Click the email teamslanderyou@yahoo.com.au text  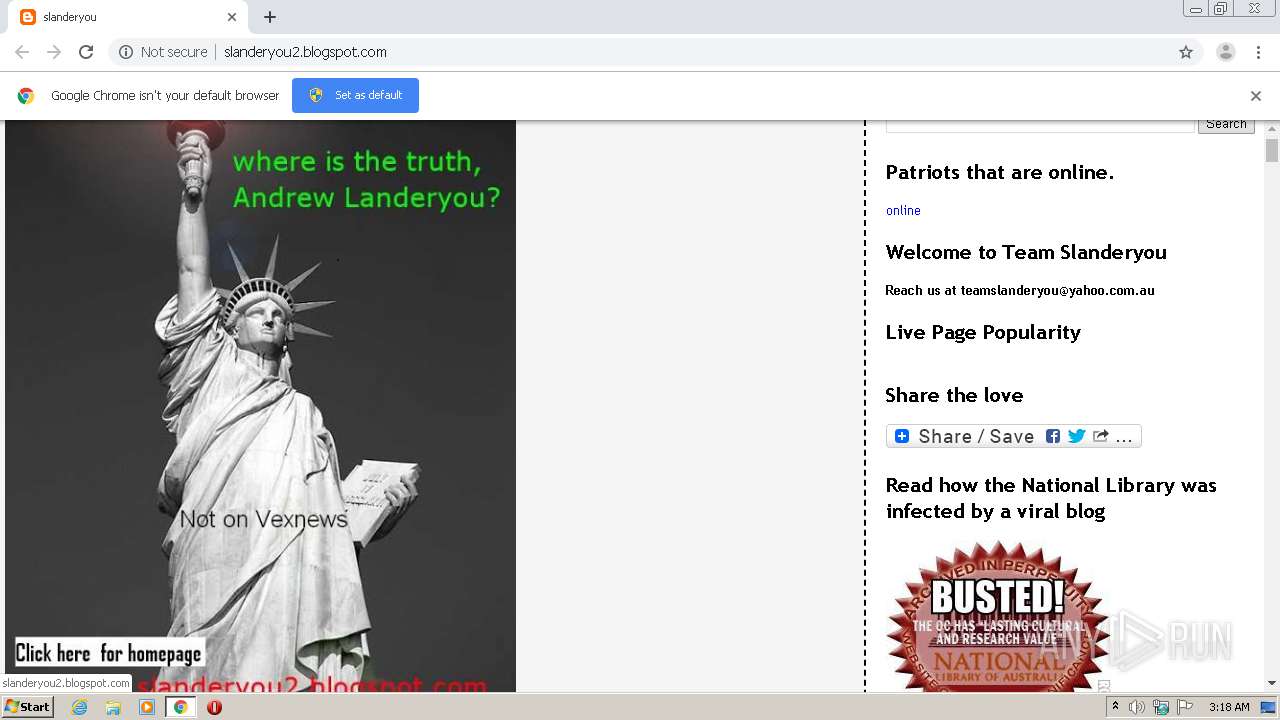pos(1057,290)
